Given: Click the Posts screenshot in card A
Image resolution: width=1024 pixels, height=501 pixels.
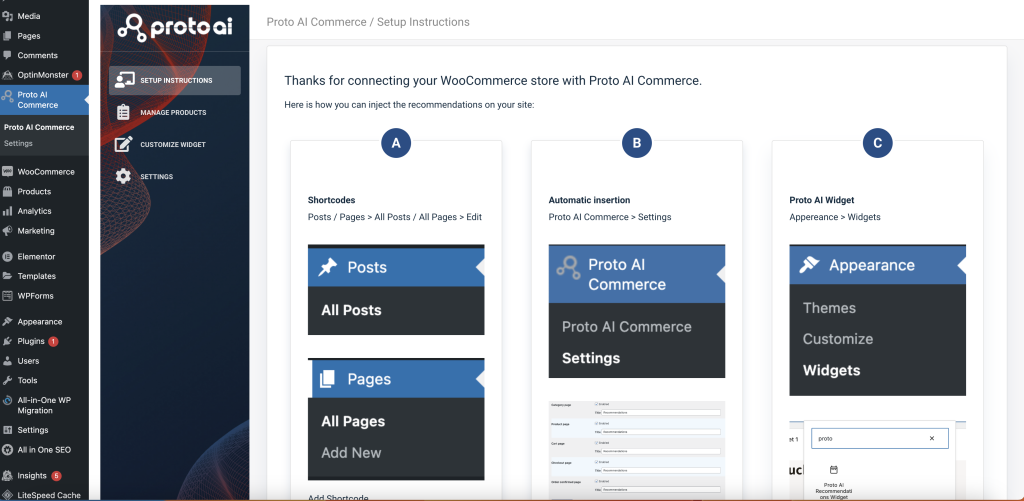Looking at the screenshot, I should pyautogui.click(x=396, y=289).
